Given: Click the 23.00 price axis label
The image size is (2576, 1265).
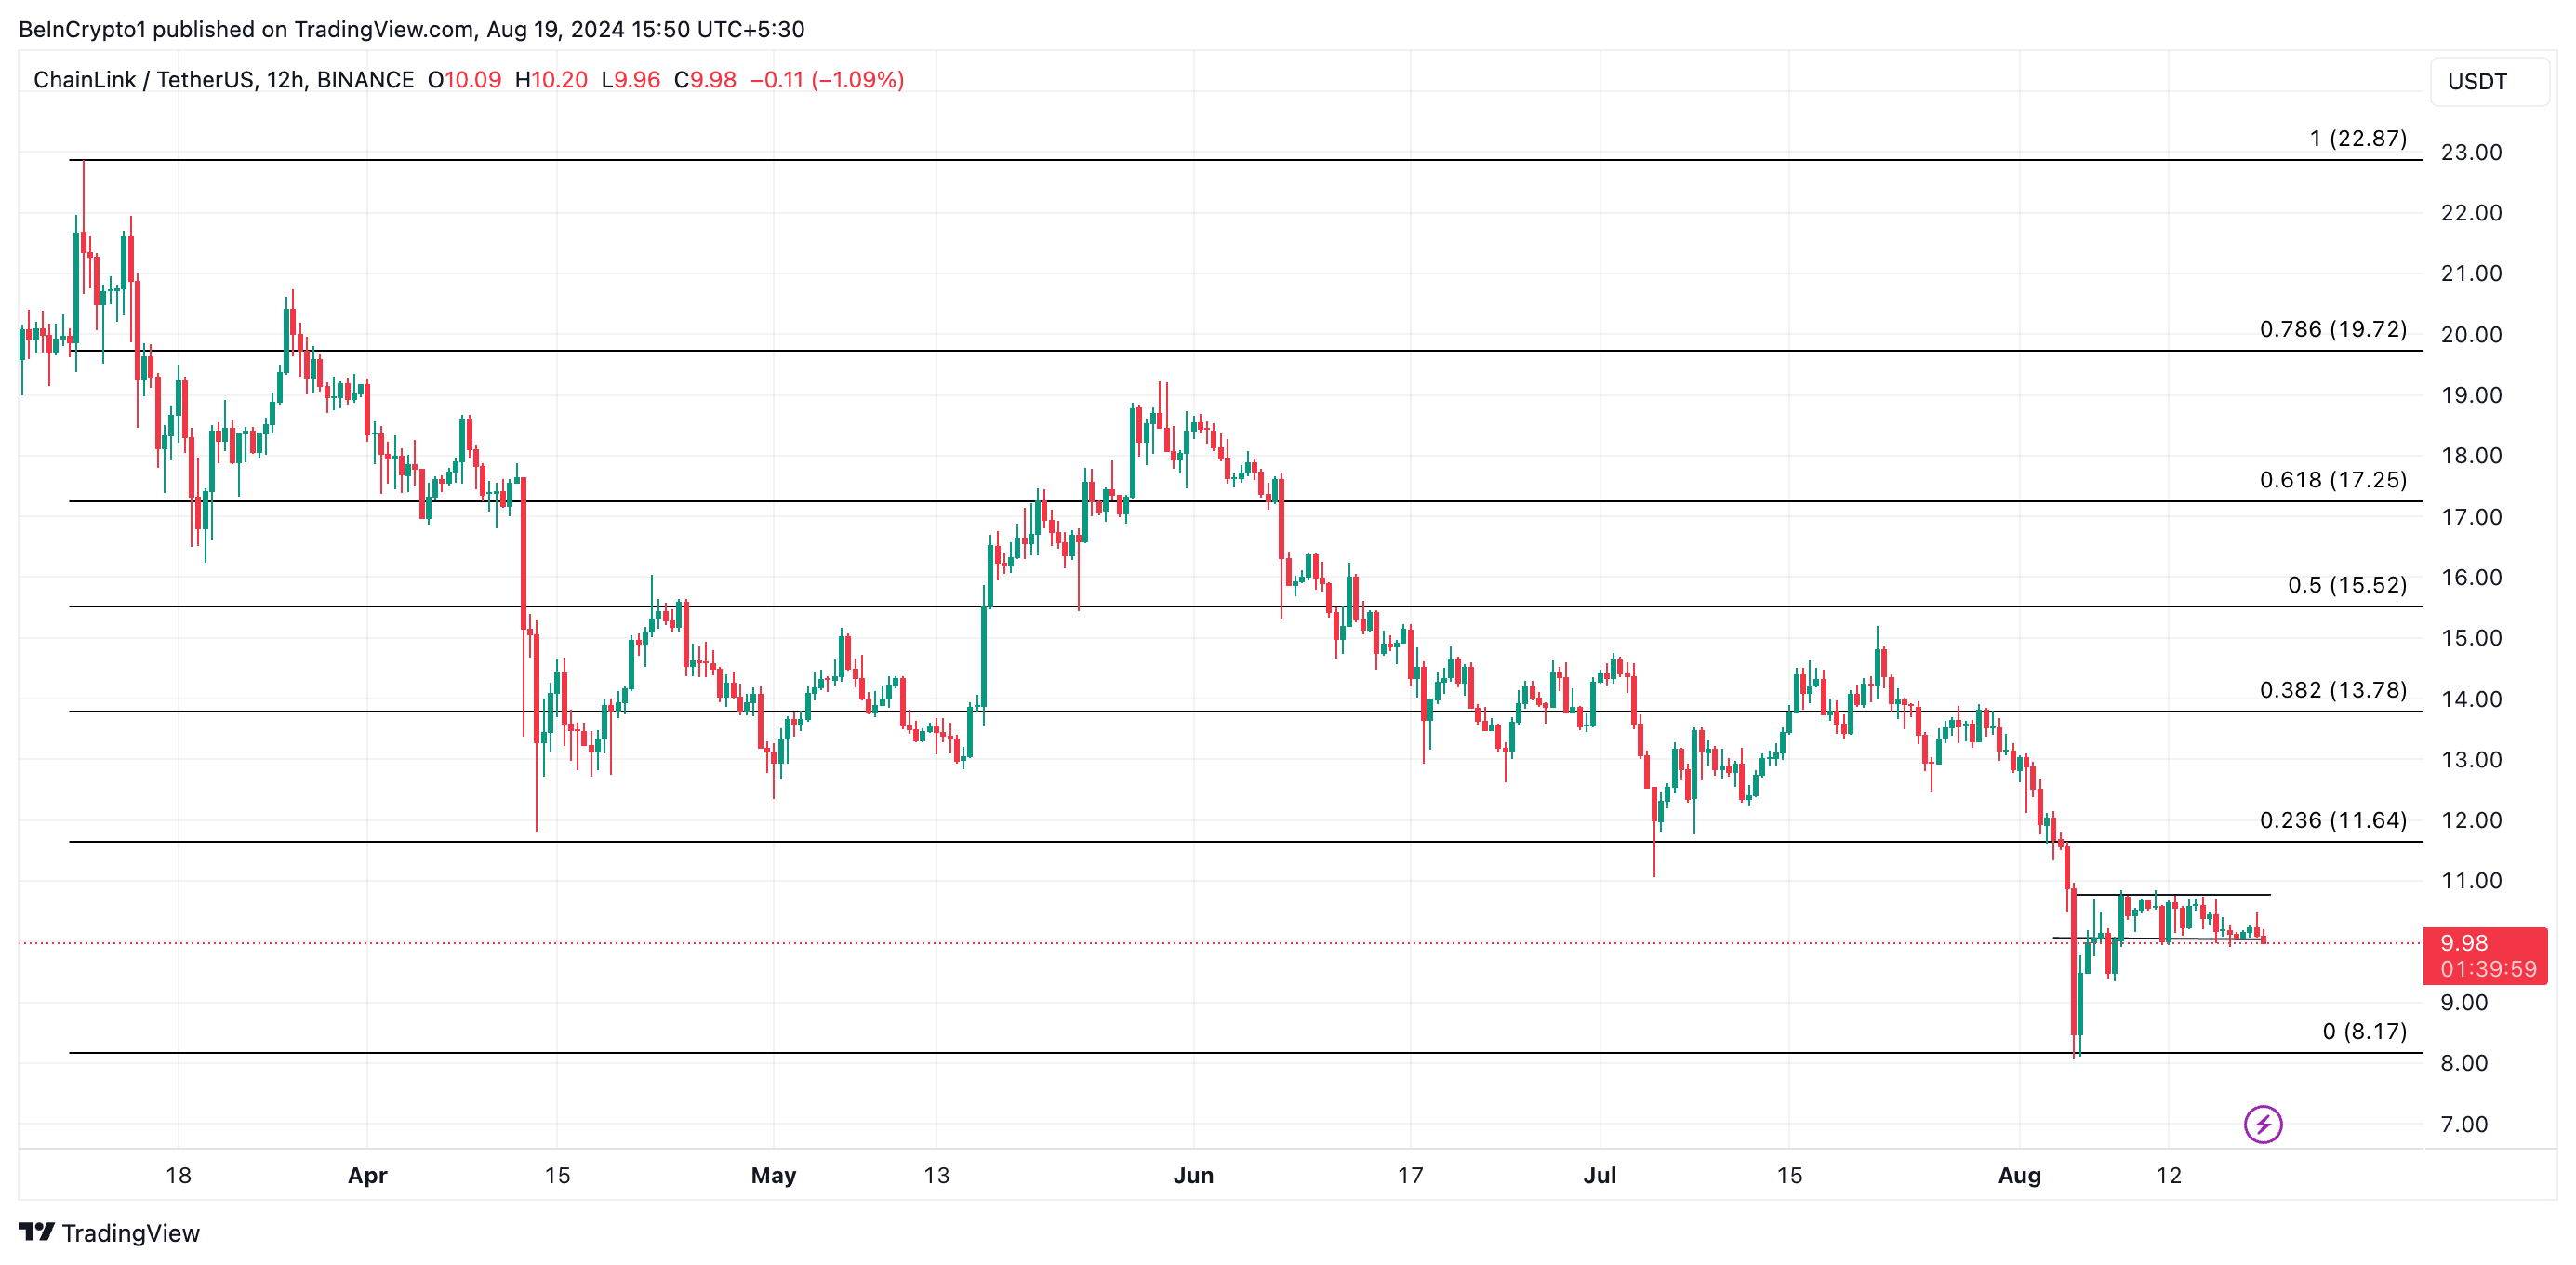Looking at the screenshot, I should click(2470, 152).
